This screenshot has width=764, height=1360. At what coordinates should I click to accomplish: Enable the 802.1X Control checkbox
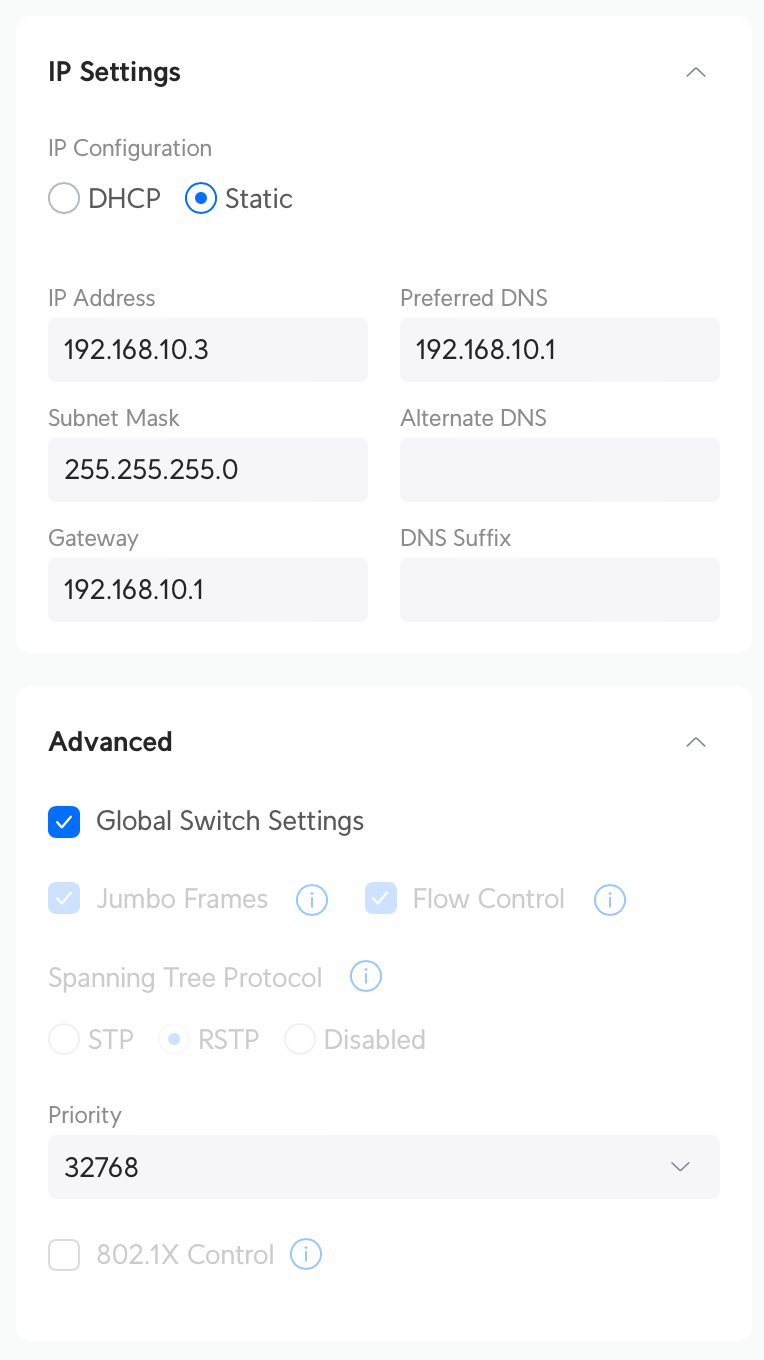point(64,1255)
